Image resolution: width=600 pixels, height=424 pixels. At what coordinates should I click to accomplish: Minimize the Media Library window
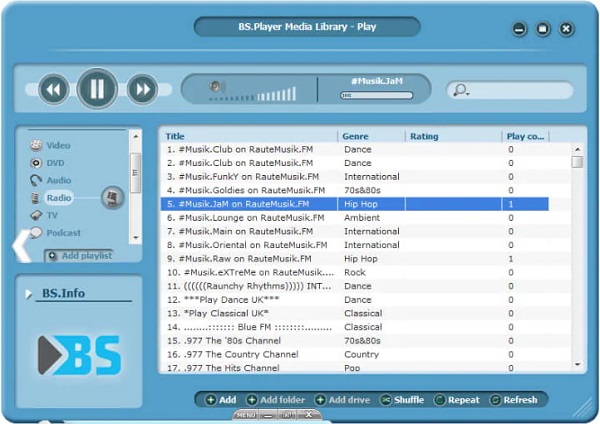[x=519, y=29]
